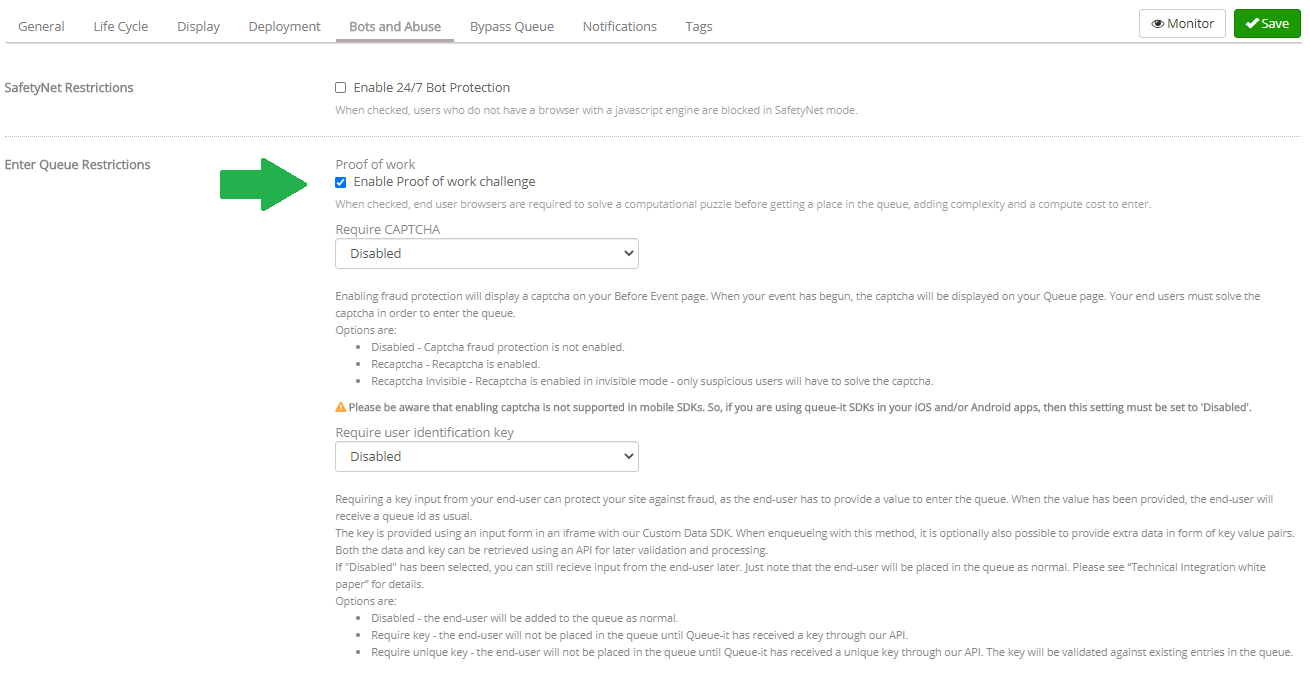Select the Bots and Abuse tab
1310x683 pixels.
(395, 26)
